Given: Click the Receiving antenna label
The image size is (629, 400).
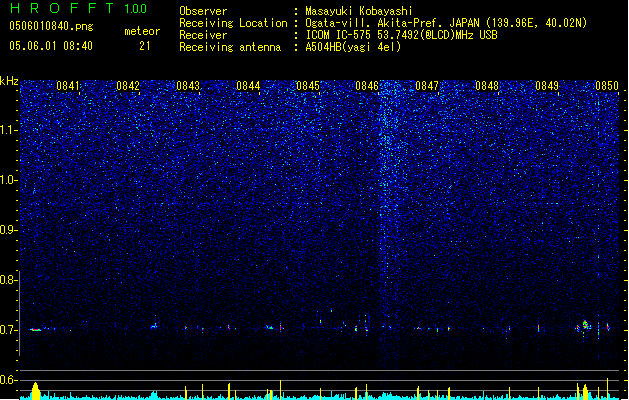Looking at the screenshot, I should tap(230, 47).
